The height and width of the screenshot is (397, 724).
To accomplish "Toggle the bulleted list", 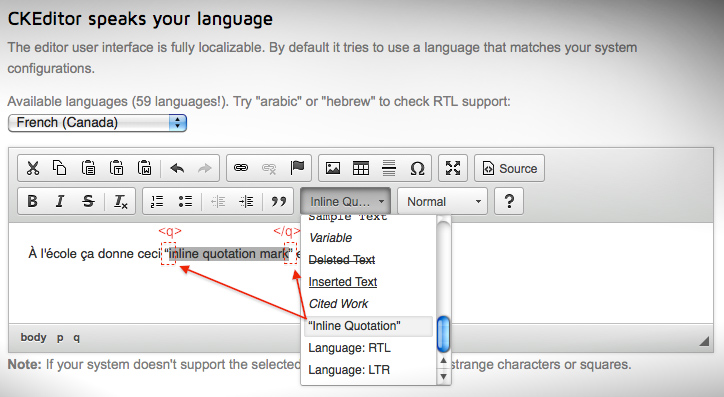I will pos(185,201).
